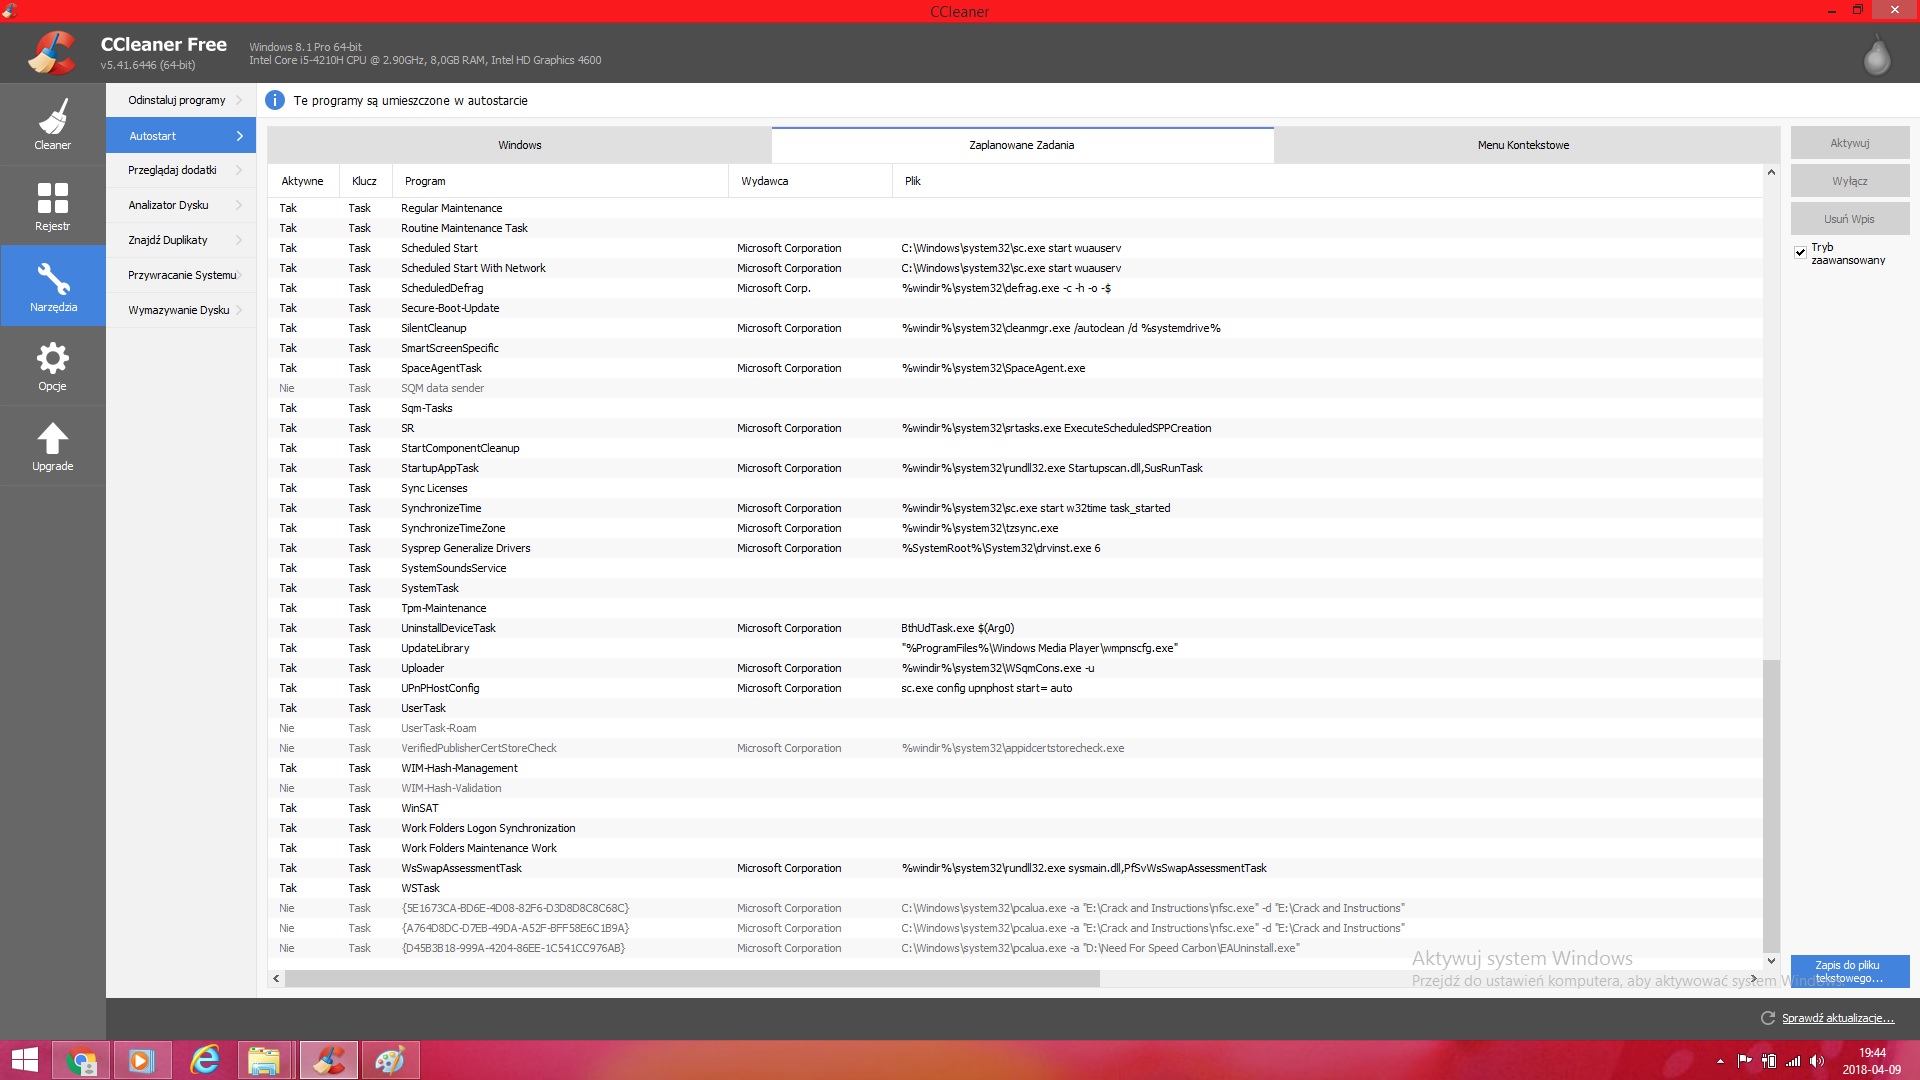Viewport: 1920px width, 1080px height.
Task: Click the Aktywuj button
Action: (x=1850, y=143)
